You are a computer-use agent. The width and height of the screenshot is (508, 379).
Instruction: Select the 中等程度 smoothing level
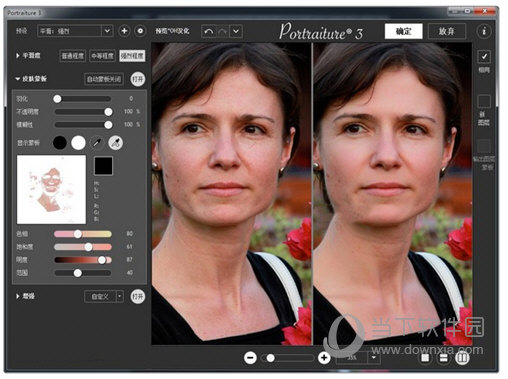point(102,56)
